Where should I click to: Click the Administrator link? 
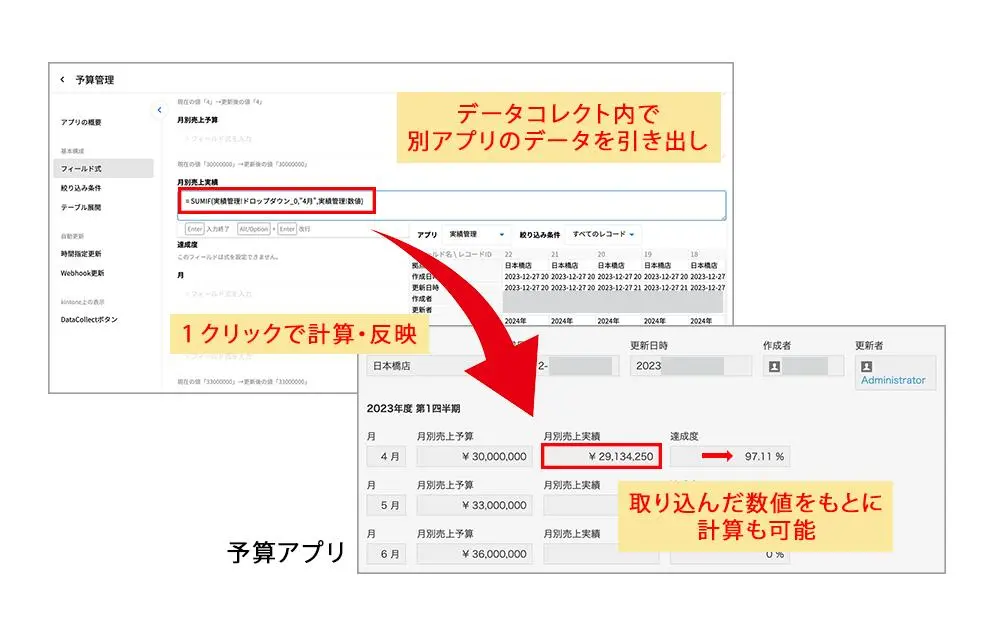pyautogui.click(x=894, y=380)
